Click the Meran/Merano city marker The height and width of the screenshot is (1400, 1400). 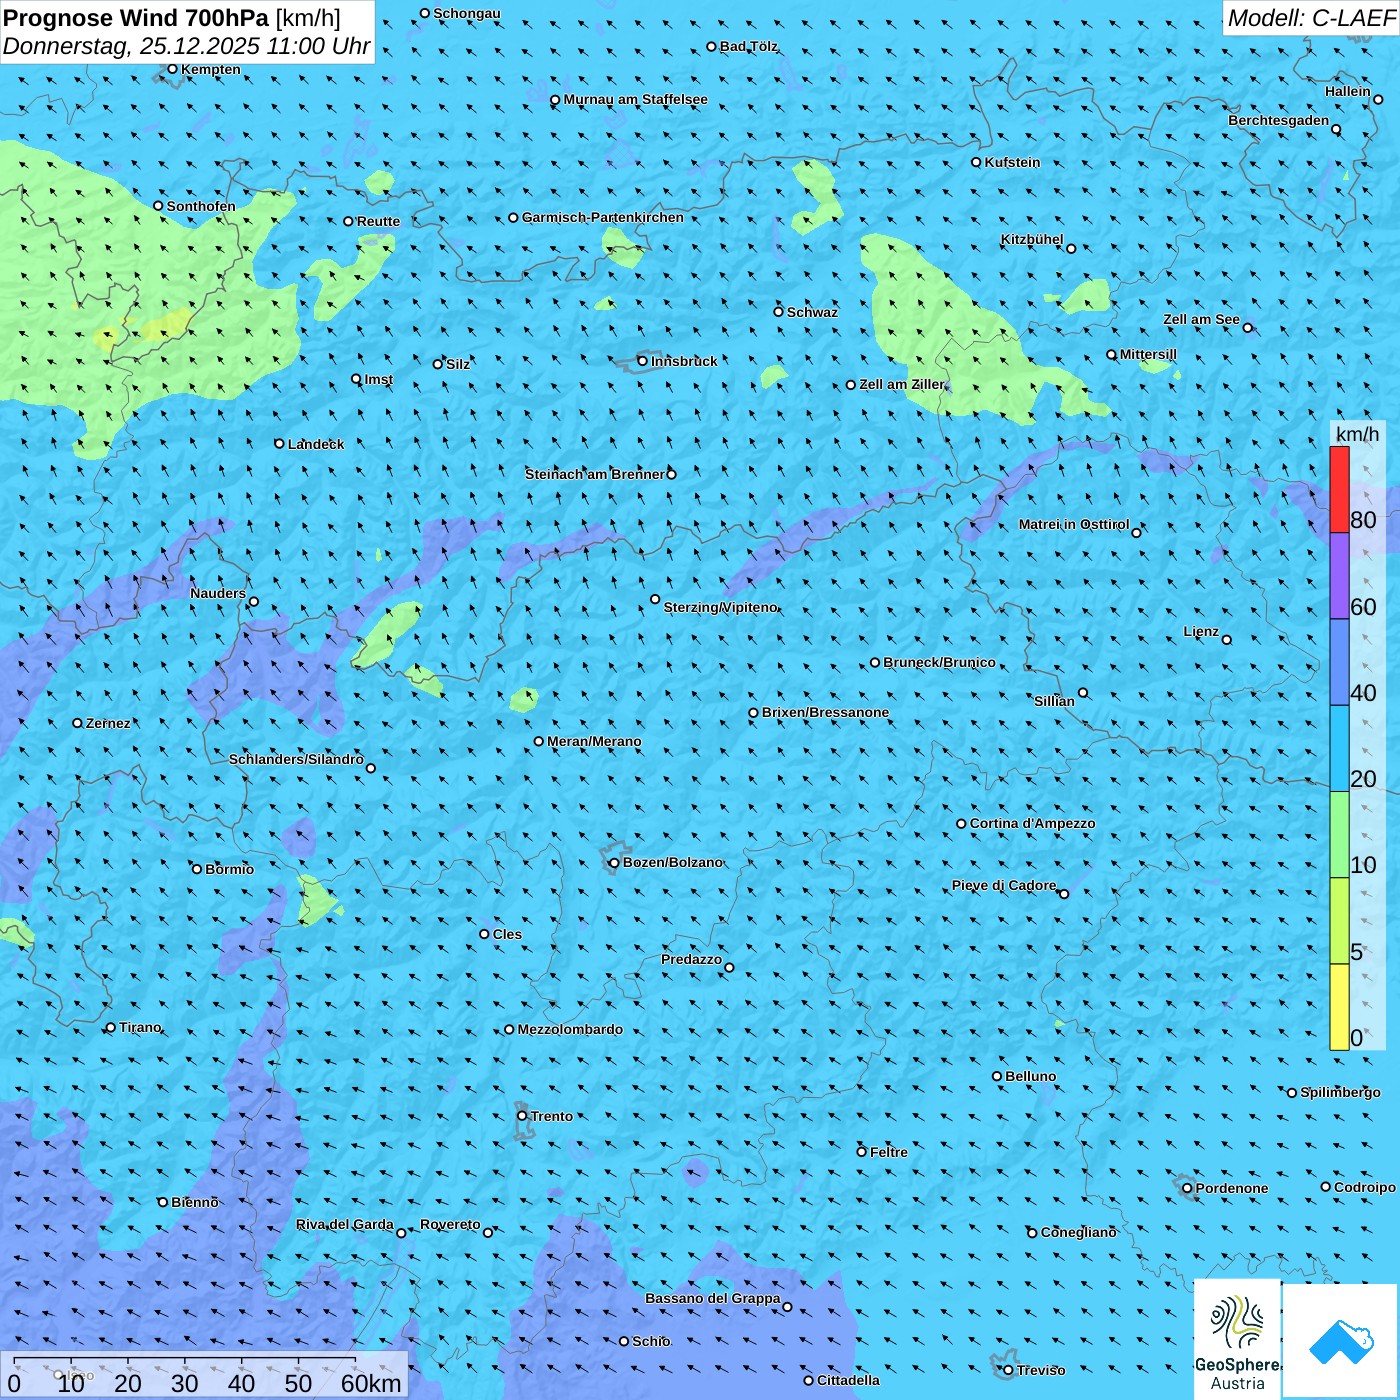coord(539,741)
